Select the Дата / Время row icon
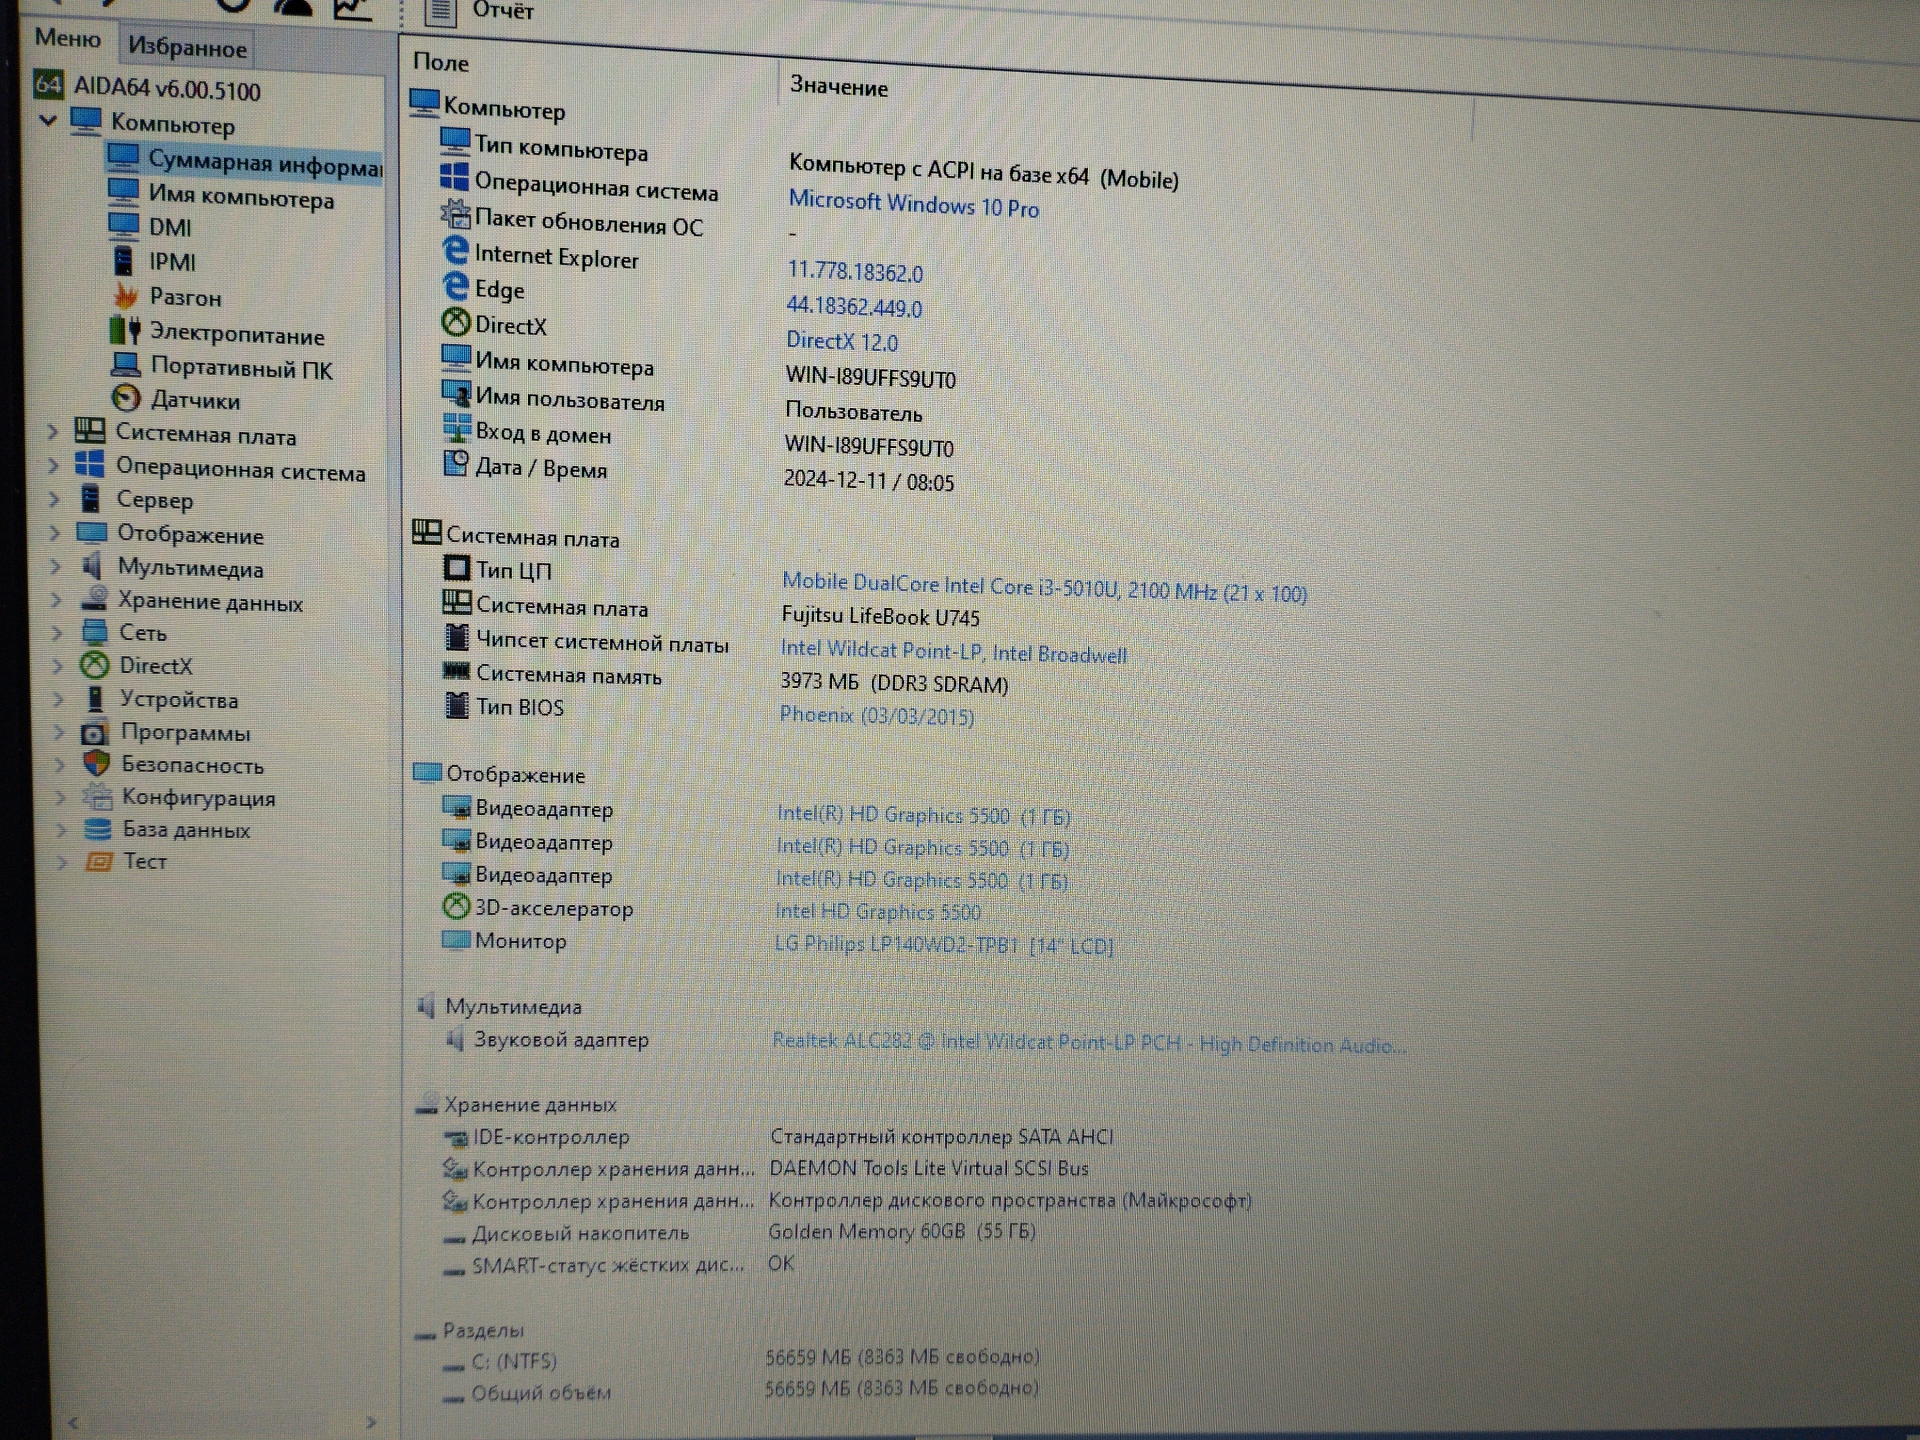Viewport: 1920px width, 1440px height. coord(456,463)
